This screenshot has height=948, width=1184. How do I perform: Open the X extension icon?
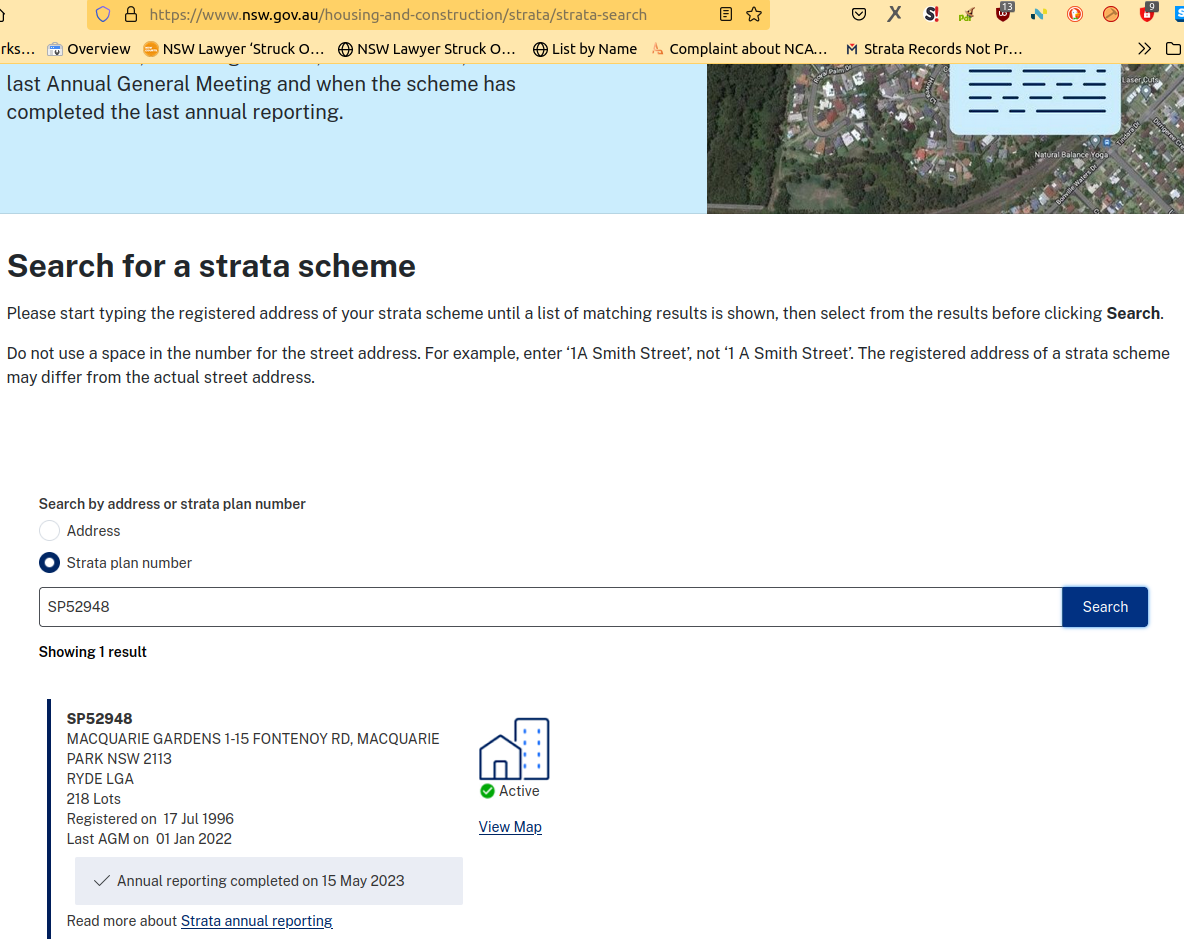(x=895, y=14)
